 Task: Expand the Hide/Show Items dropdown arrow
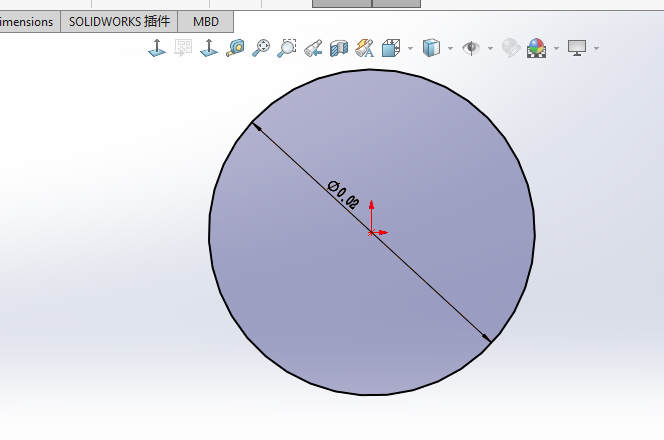point(490,48)
